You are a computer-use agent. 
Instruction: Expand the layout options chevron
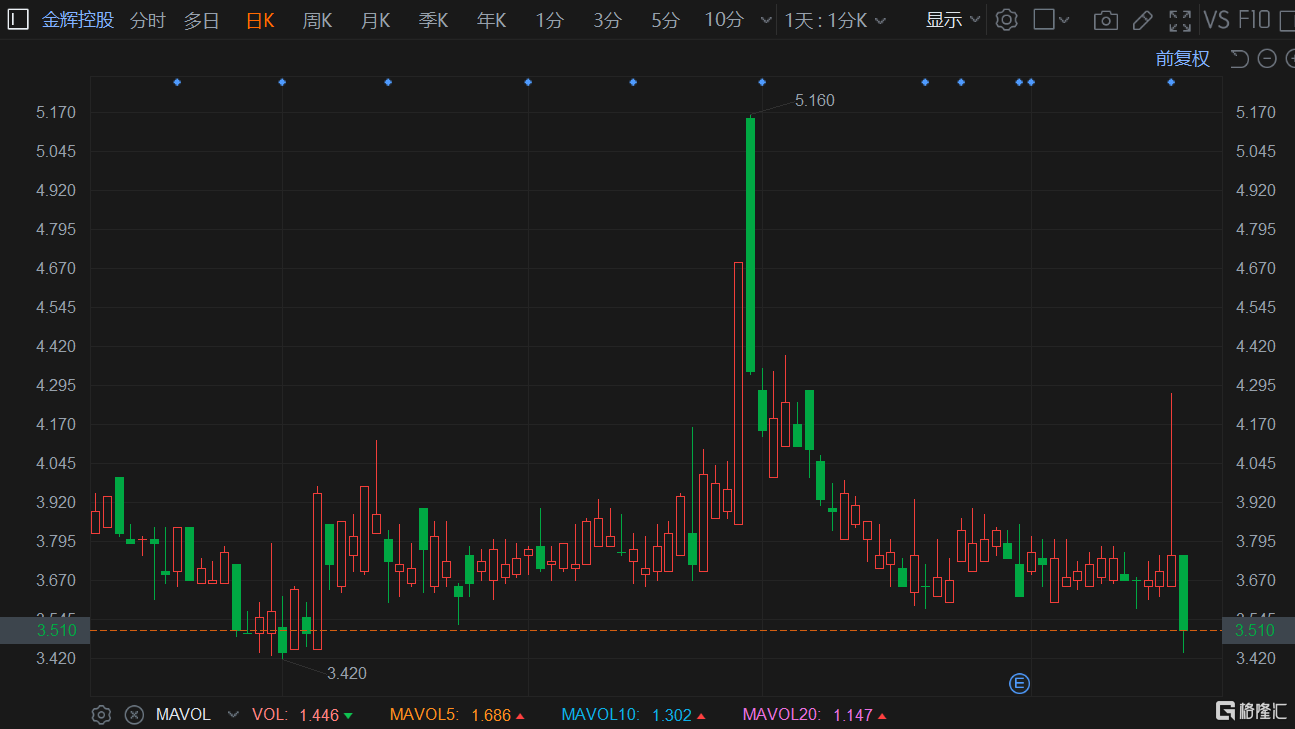(x=1064, y=20)
